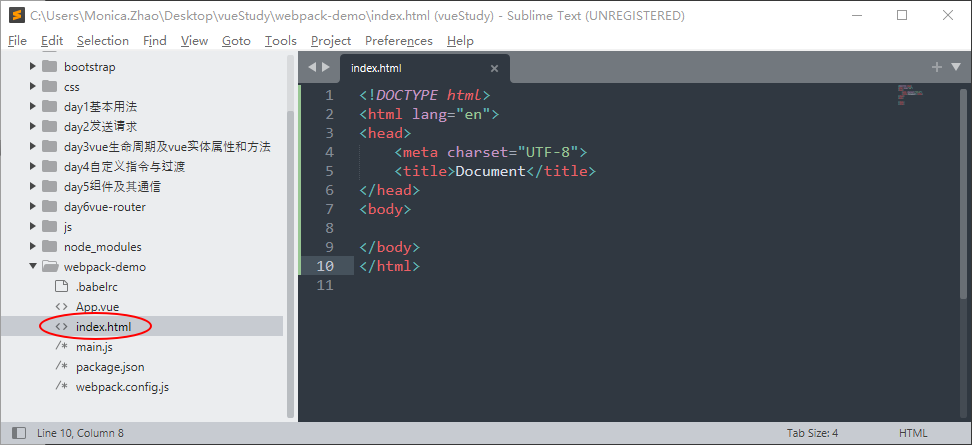Click the App.vue code file icon
972x445 pixels.
point(61,306)
